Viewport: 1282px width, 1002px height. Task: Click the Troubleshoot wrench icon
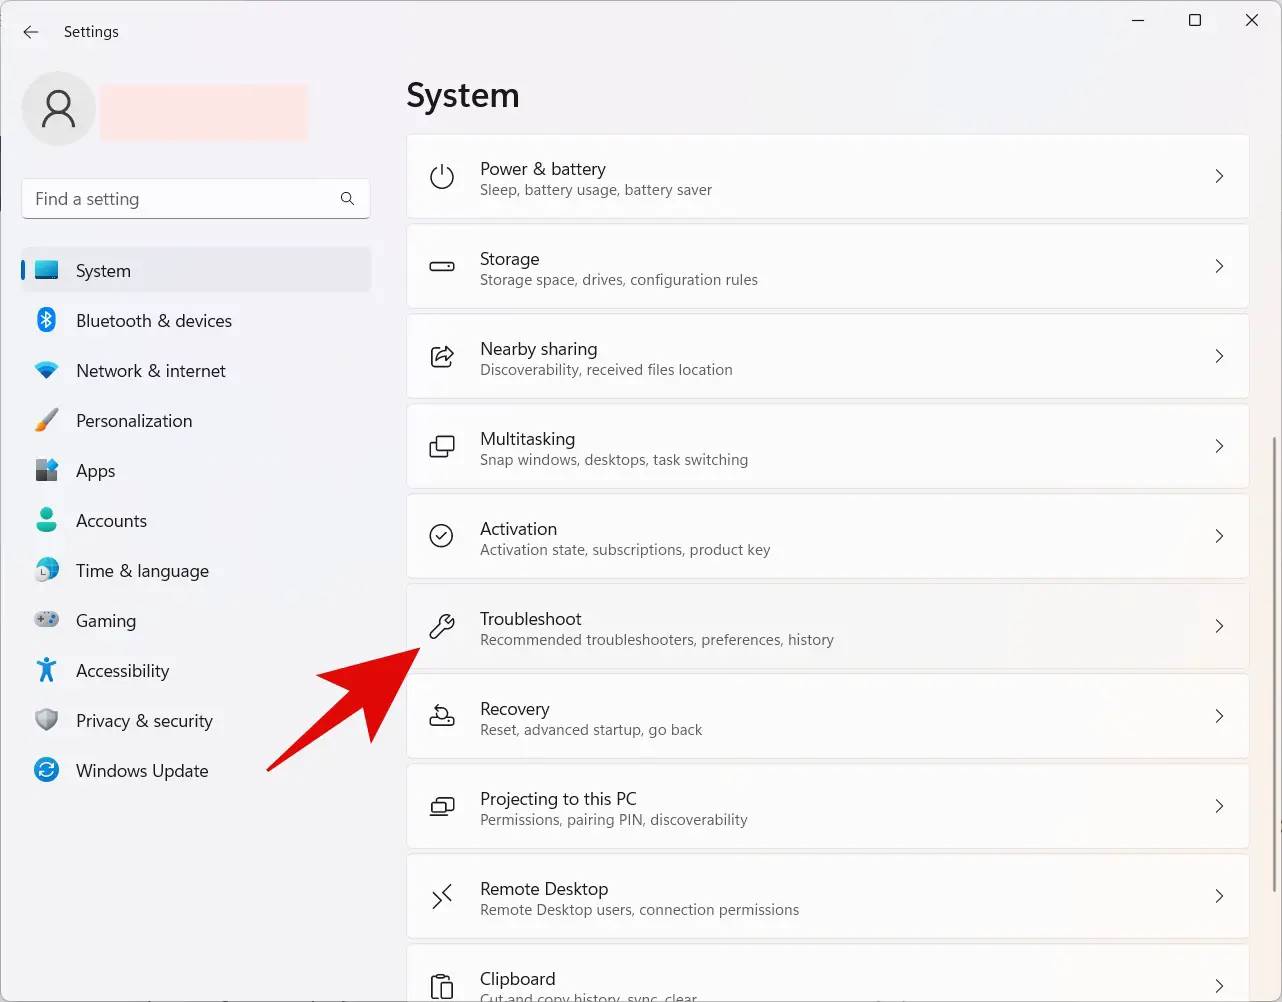pos(442,626)
